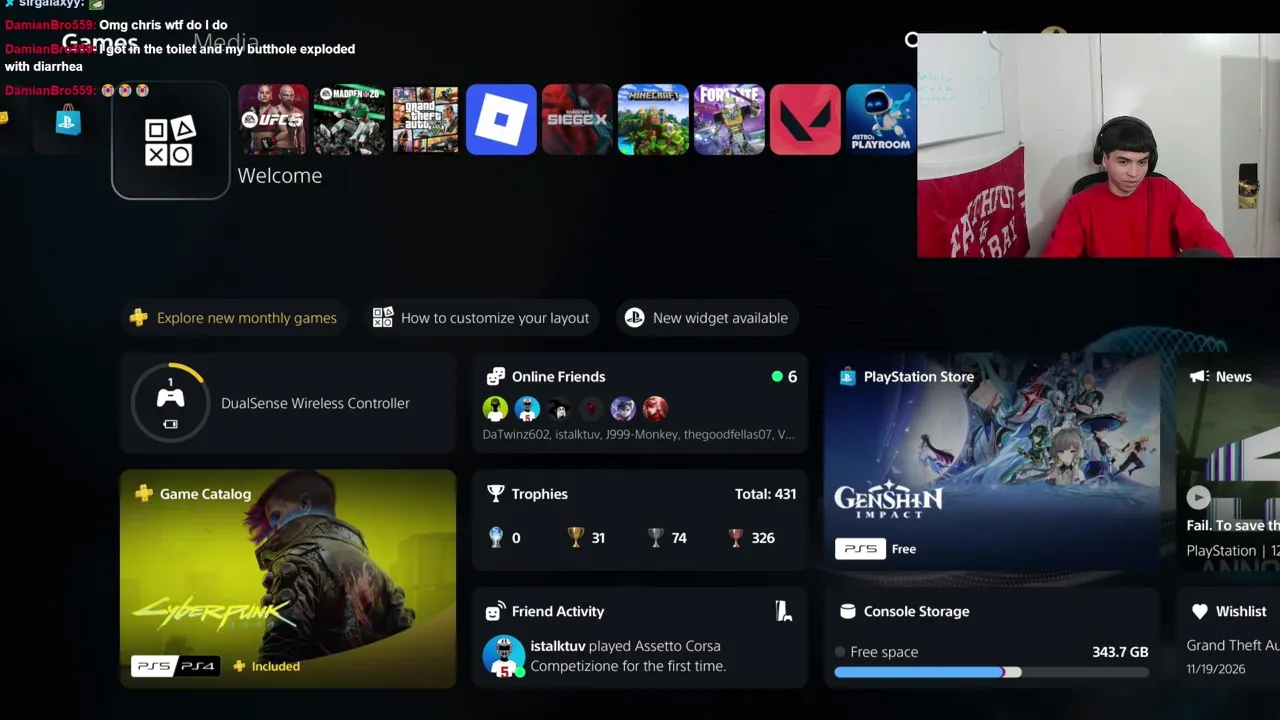The height and width of the screenshot is (720, 1280).
Task: Select the Rainbow Six Siege X tile
Action: (577, 120)
